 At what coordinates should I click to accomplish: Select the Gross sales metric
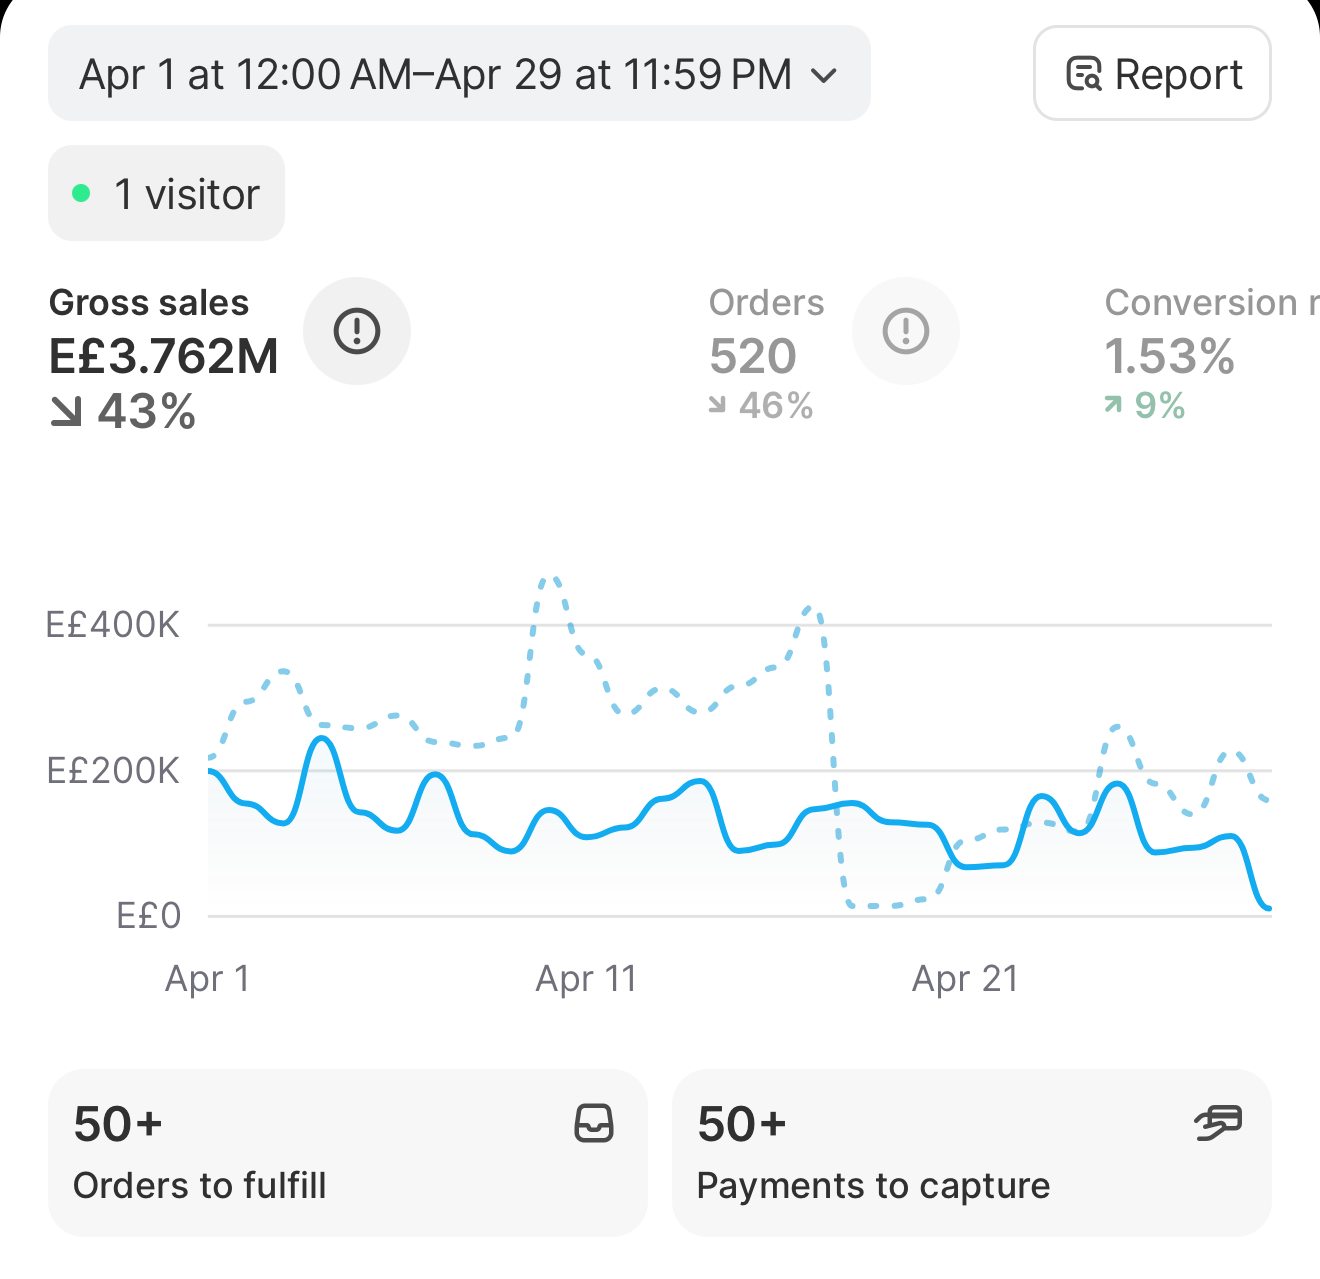pyautogui.click(x=164, y=358)
